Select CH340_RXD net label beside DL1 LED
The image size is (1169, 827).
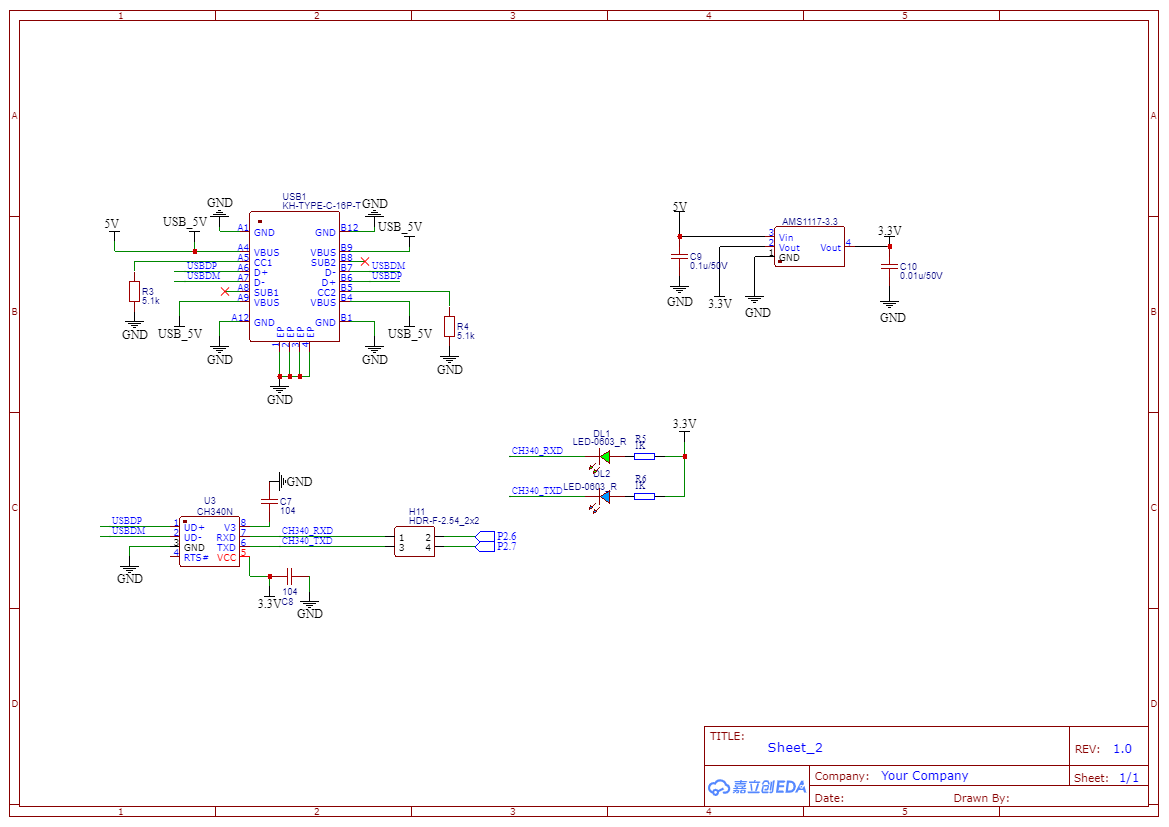(537, 450)
